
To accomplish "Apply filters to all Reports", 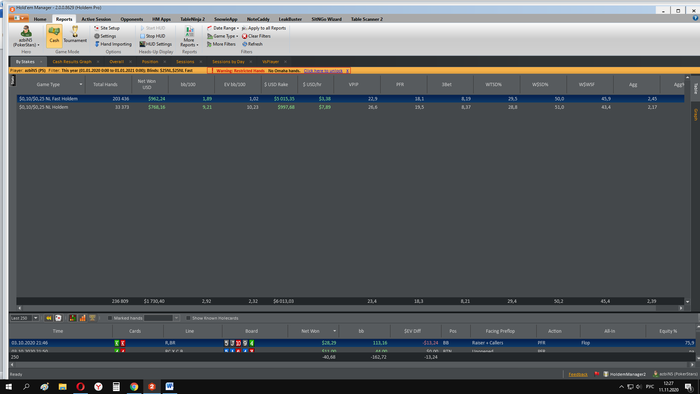I will point(264,28).
